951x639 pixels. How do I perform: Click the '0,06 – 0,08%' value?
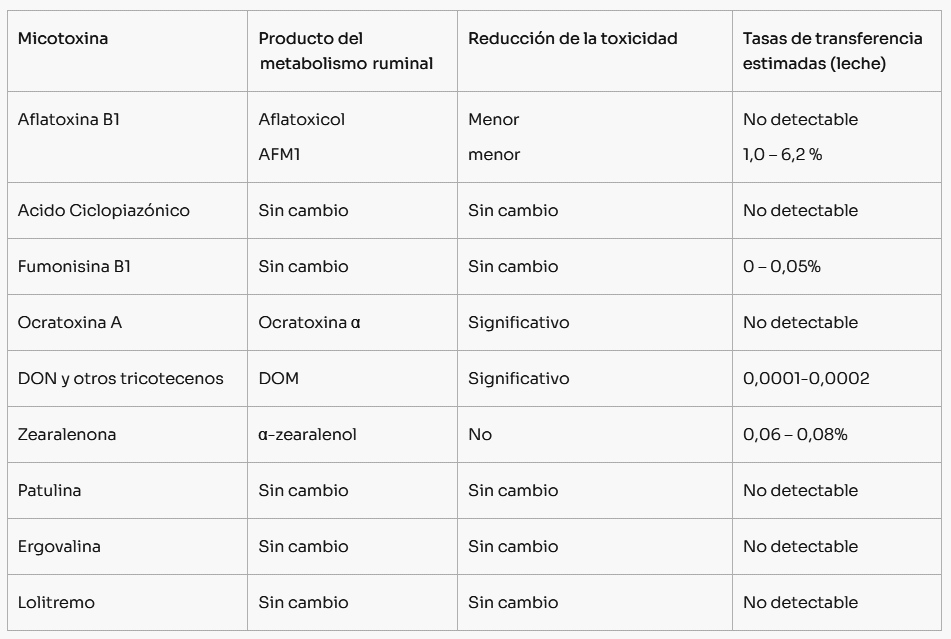coord(795,435)
